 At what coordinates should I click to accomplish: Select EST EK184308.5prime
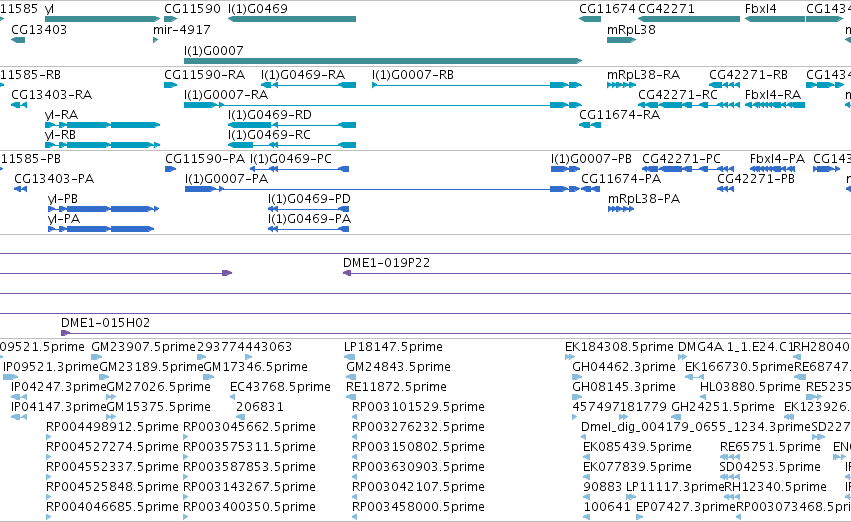click(619, 347)
